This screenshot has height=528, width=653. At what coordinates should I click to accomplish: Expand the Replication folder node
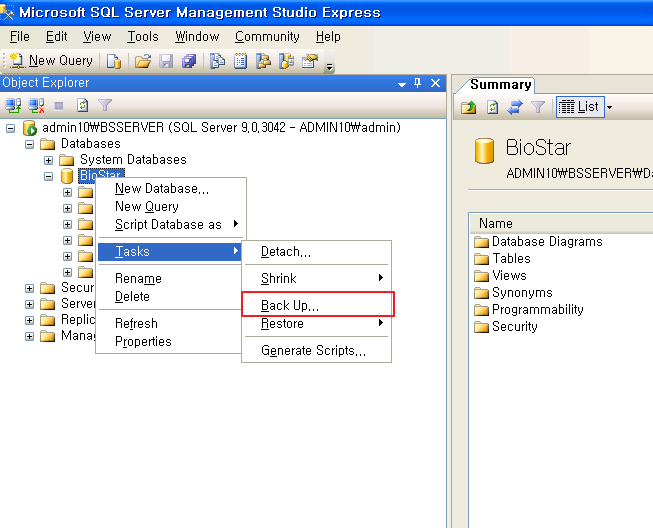(30, 320)
